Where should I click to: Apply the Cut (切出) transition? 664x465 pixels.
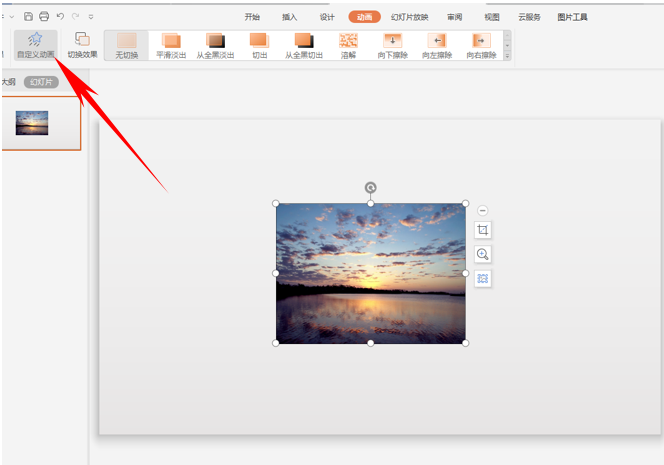260,46
